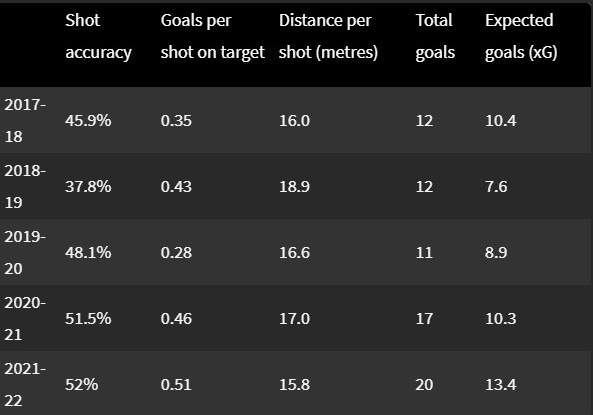Select the 2020-21 season row label
Image resolution: width=593 pixels, height=415 pixels.
pyautogui.click(x=25, y=319)
